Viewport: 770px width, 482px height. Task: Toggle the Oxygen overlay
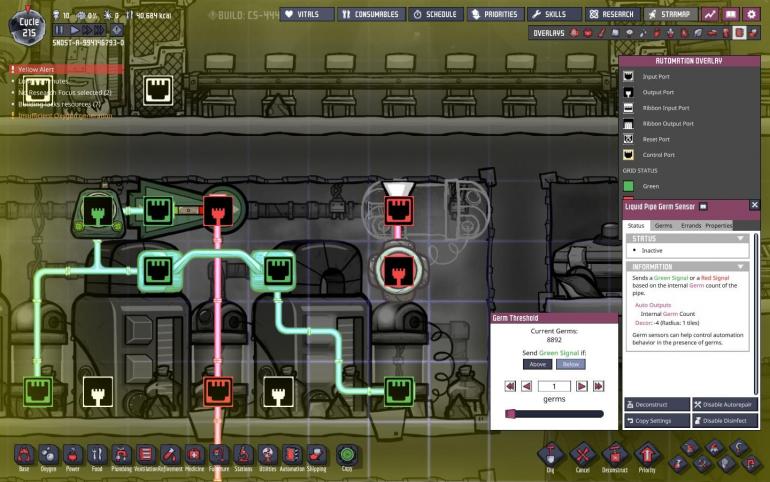pyautogui.click(x=574, y=33)
